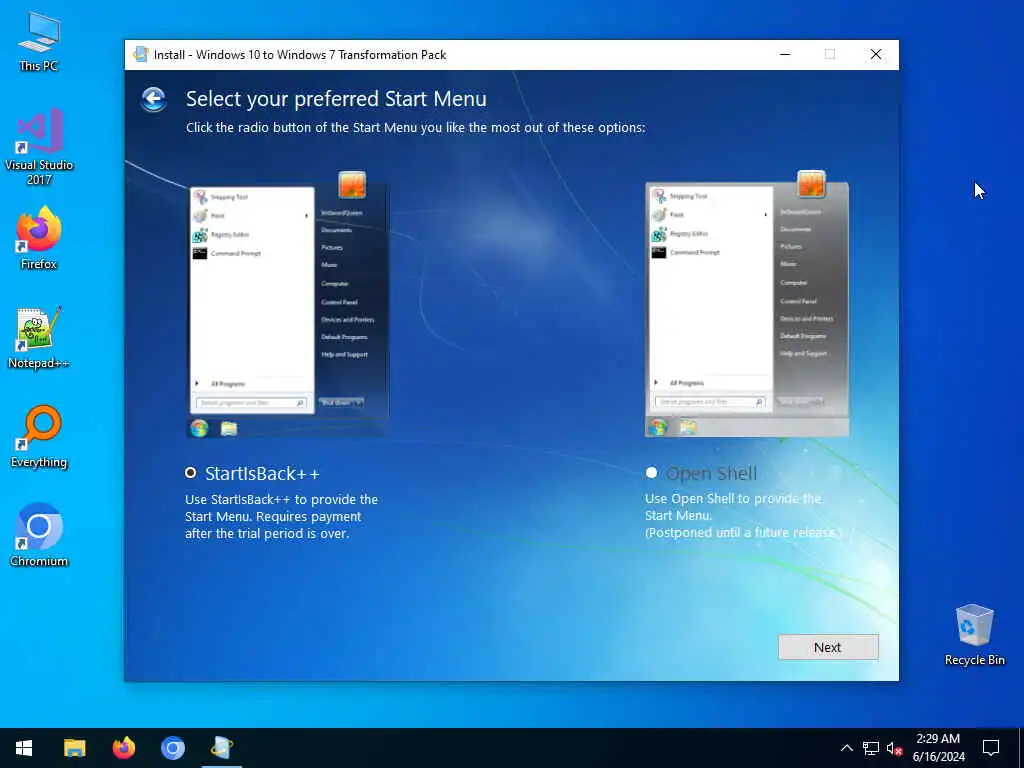Select the Everything search desktop shortcut

click(x=39, y=437)
